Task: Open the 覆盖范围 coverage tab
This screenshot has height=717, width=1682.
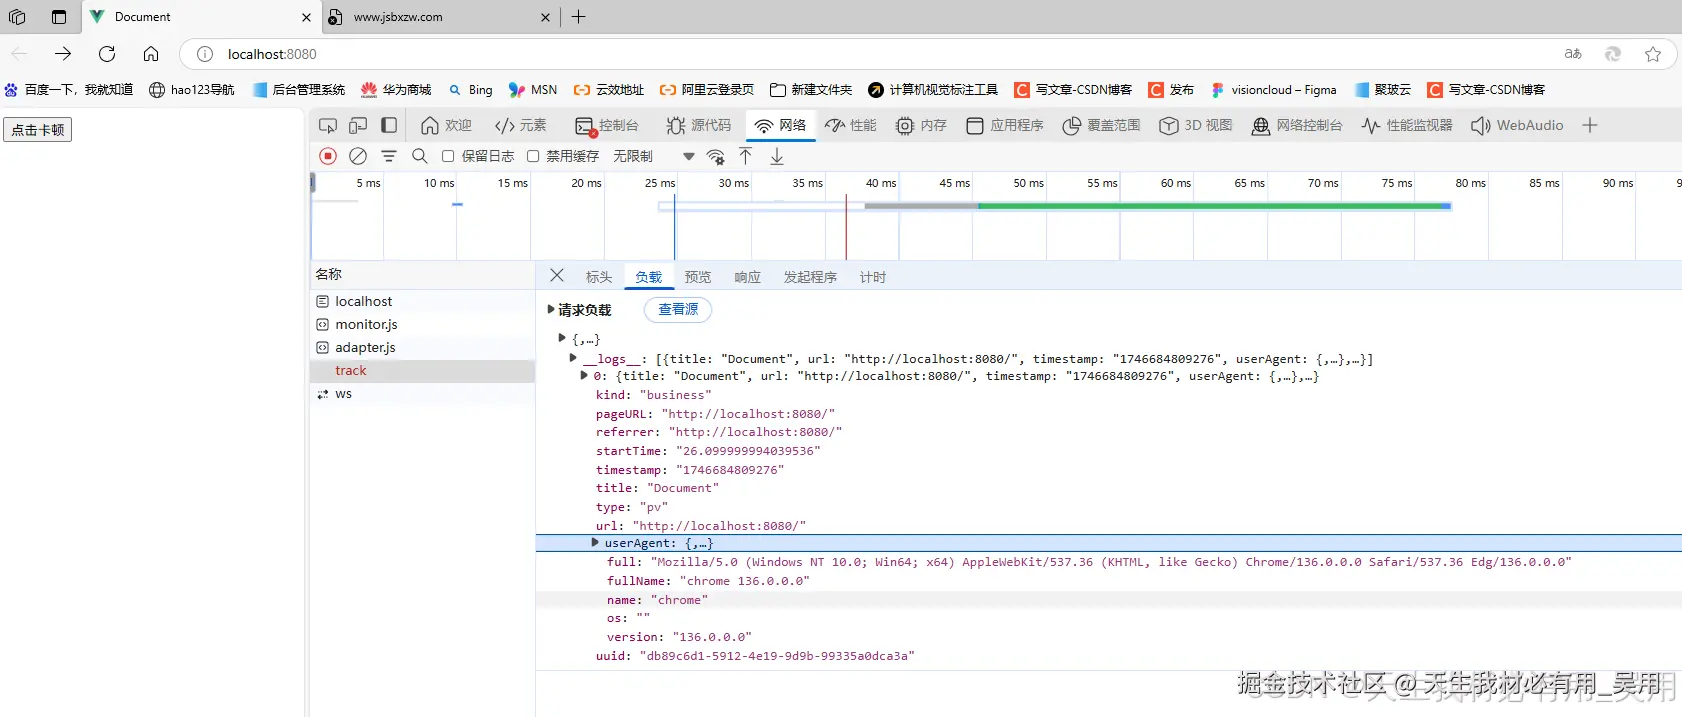Action: 1101,126
